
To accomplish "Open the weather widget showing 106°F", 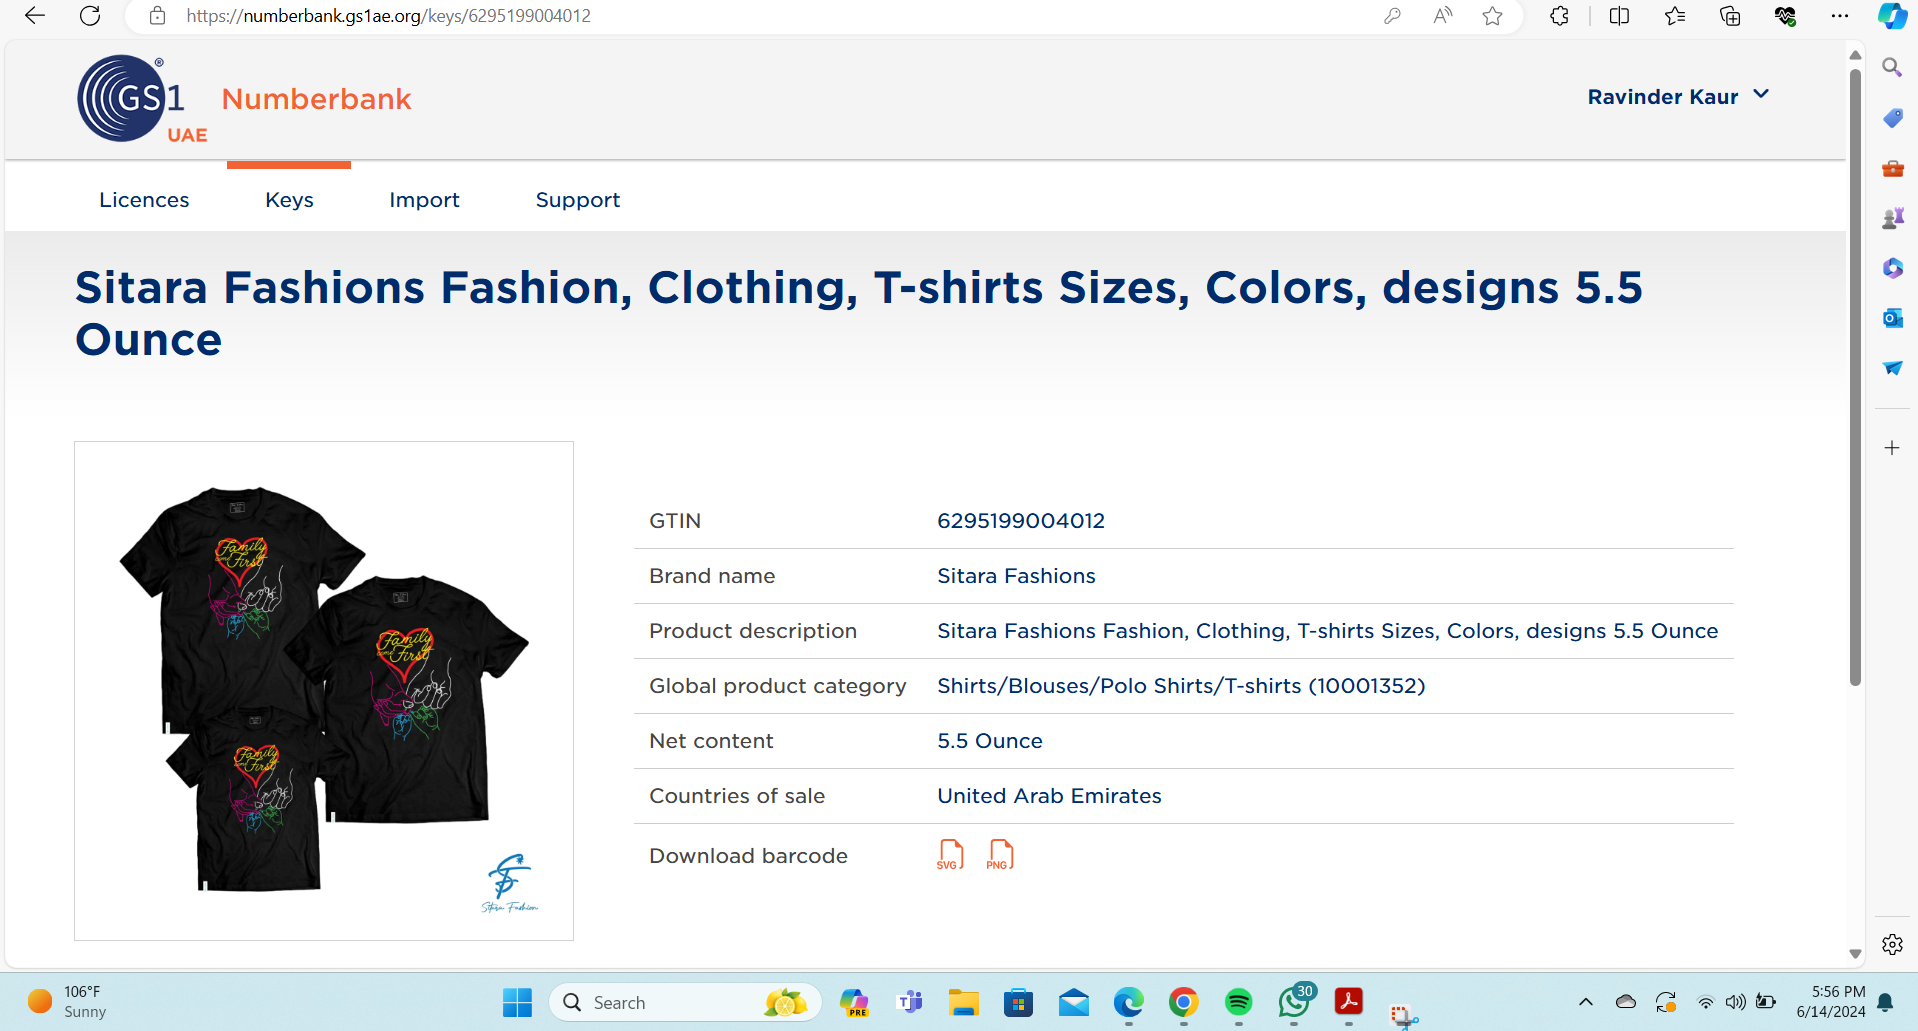I will (x=66, y=1002).
